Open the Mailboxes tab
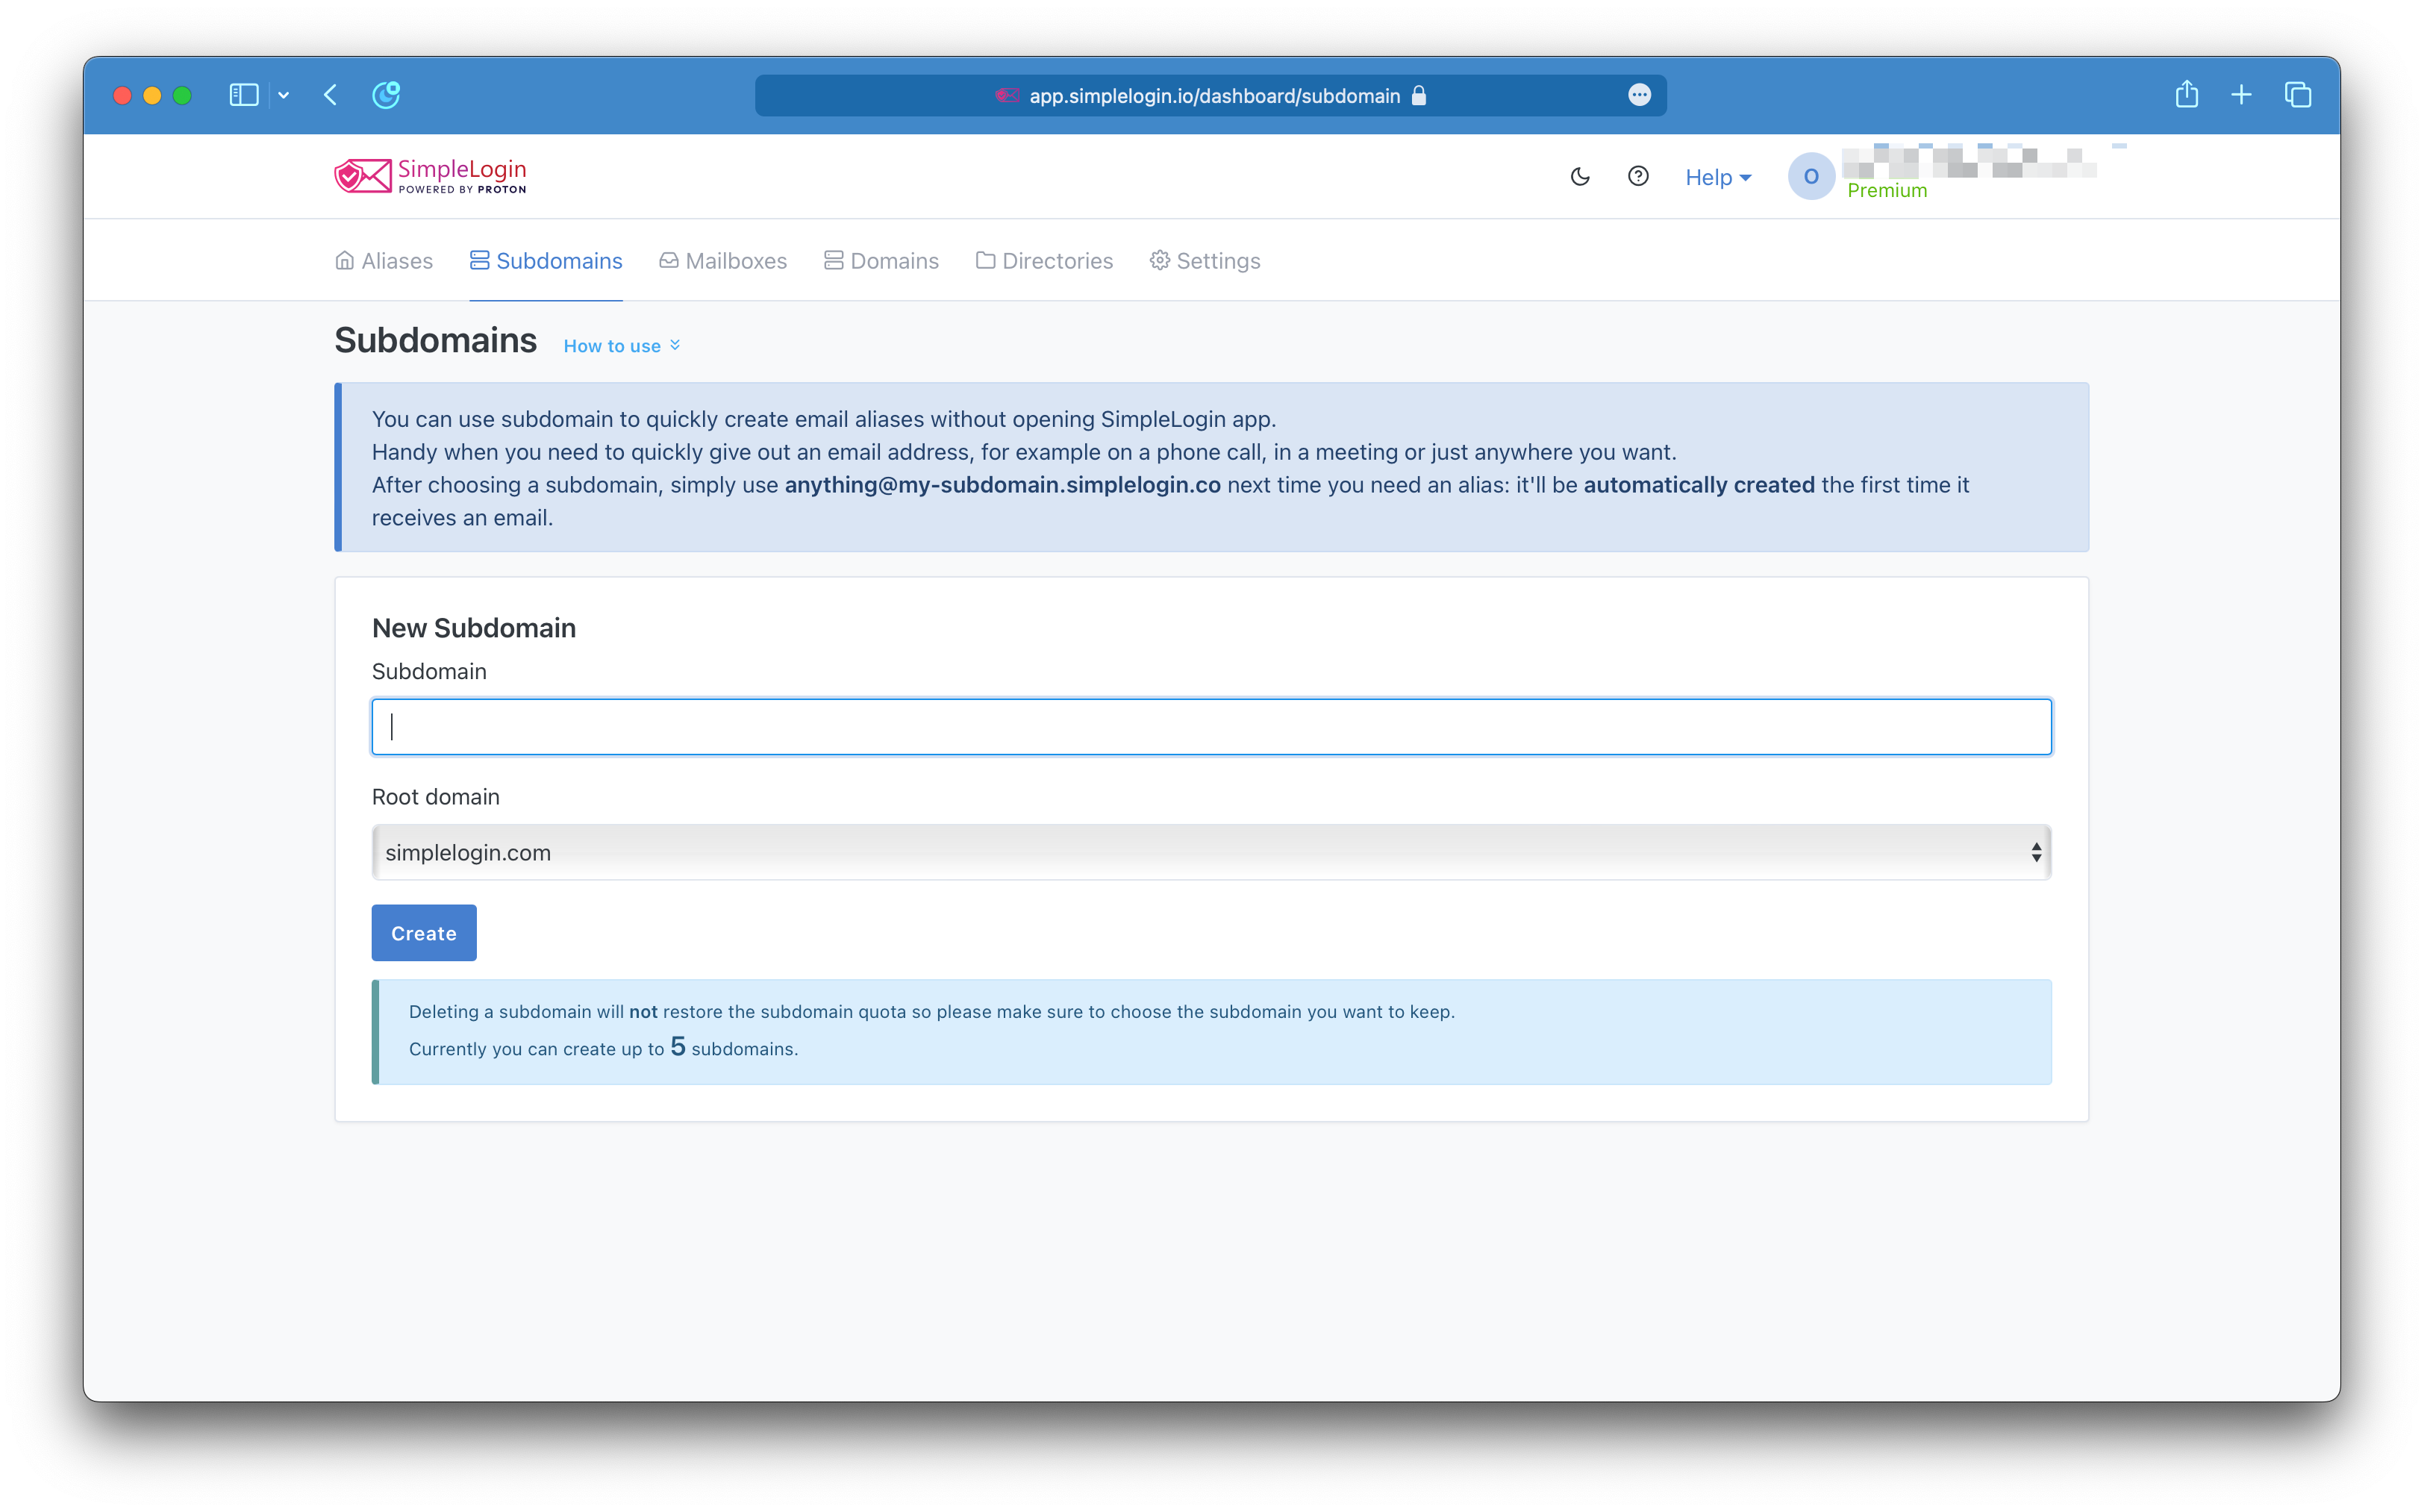2424x1512 pixels. point(723,261)
